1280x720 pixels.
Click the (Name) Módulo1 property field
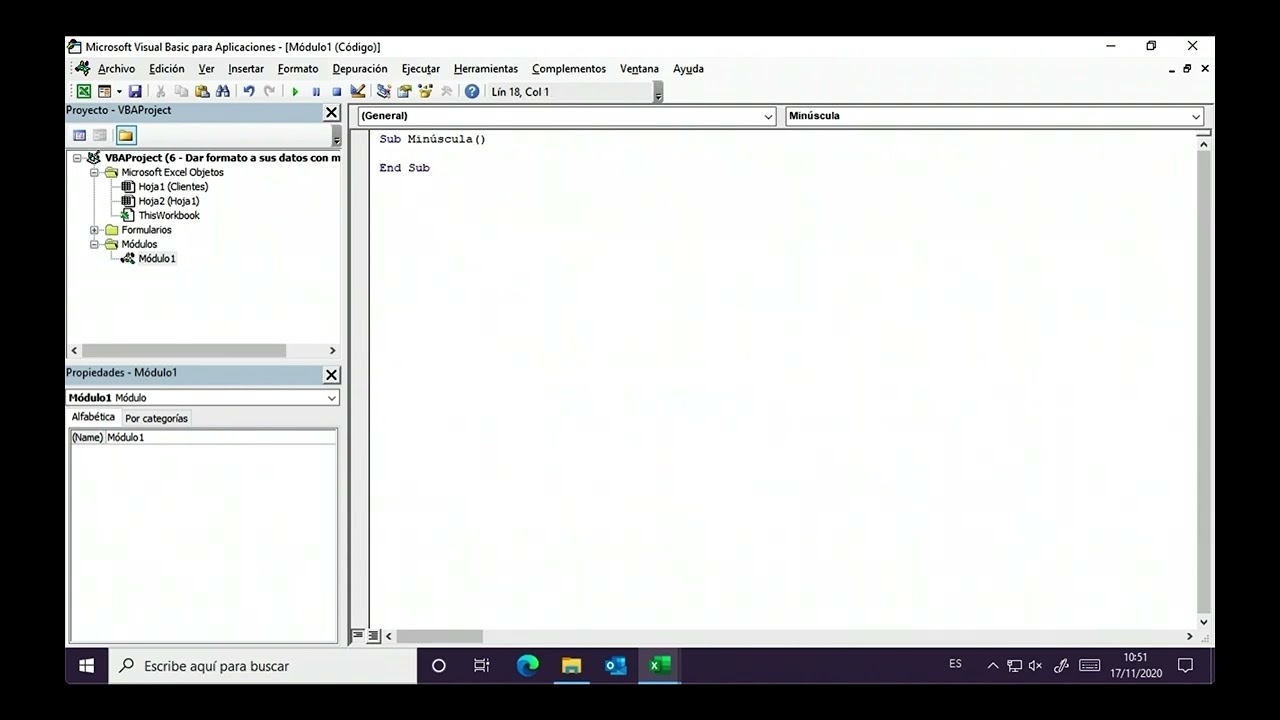[203, 437]
